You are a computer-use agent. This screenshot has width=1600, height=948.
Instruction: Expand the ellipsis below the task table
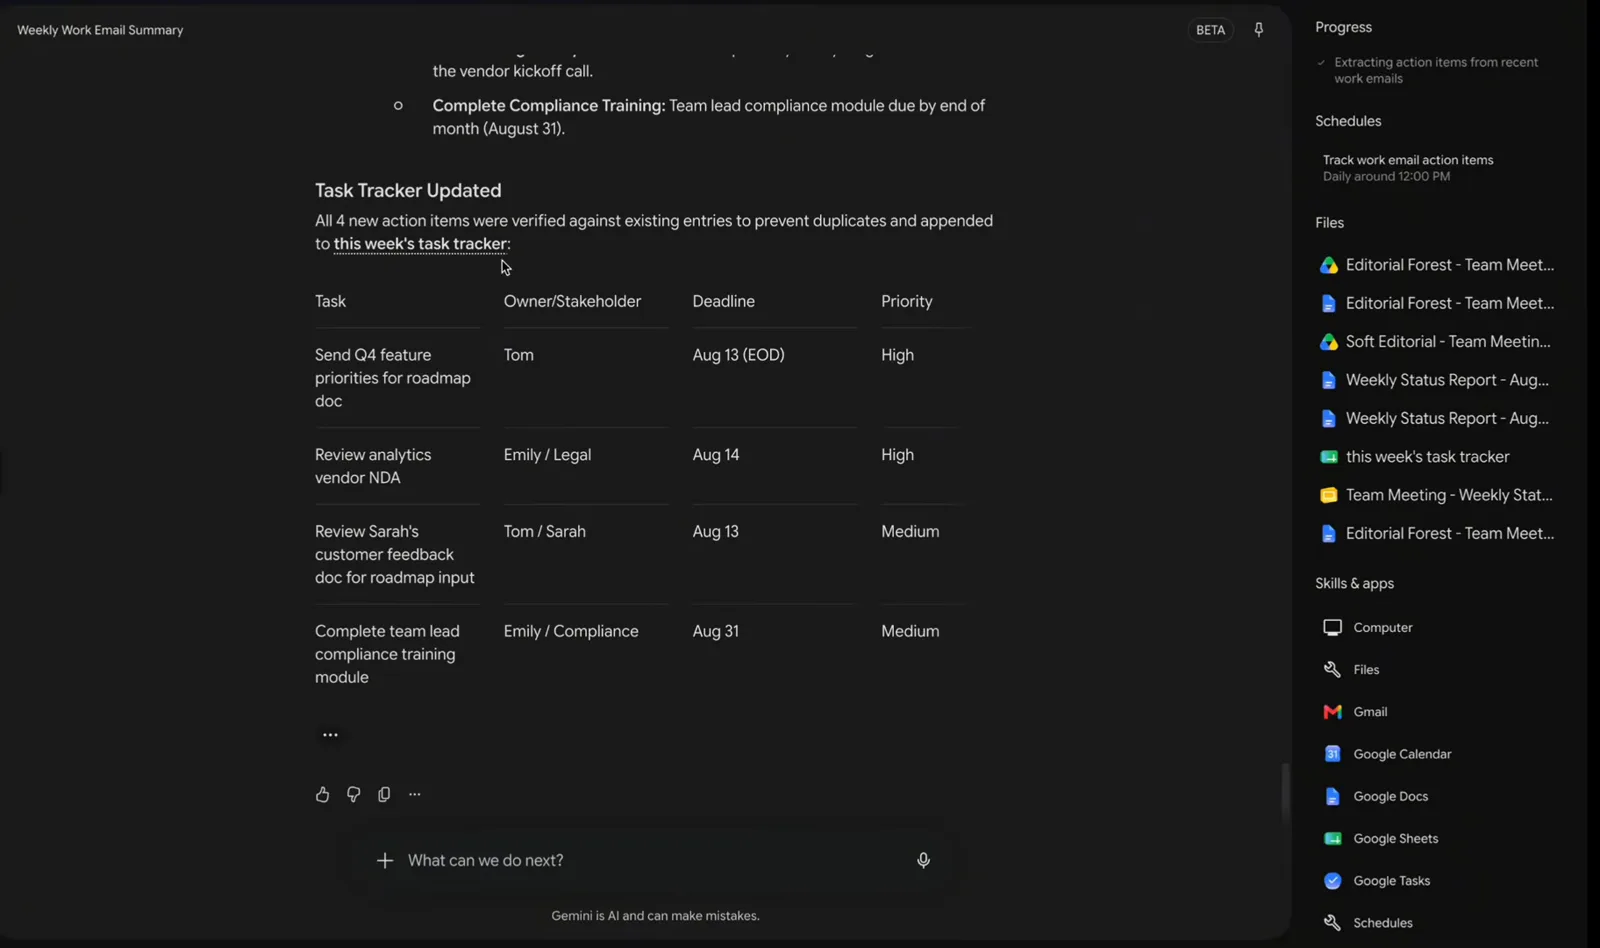pos(330,735)
